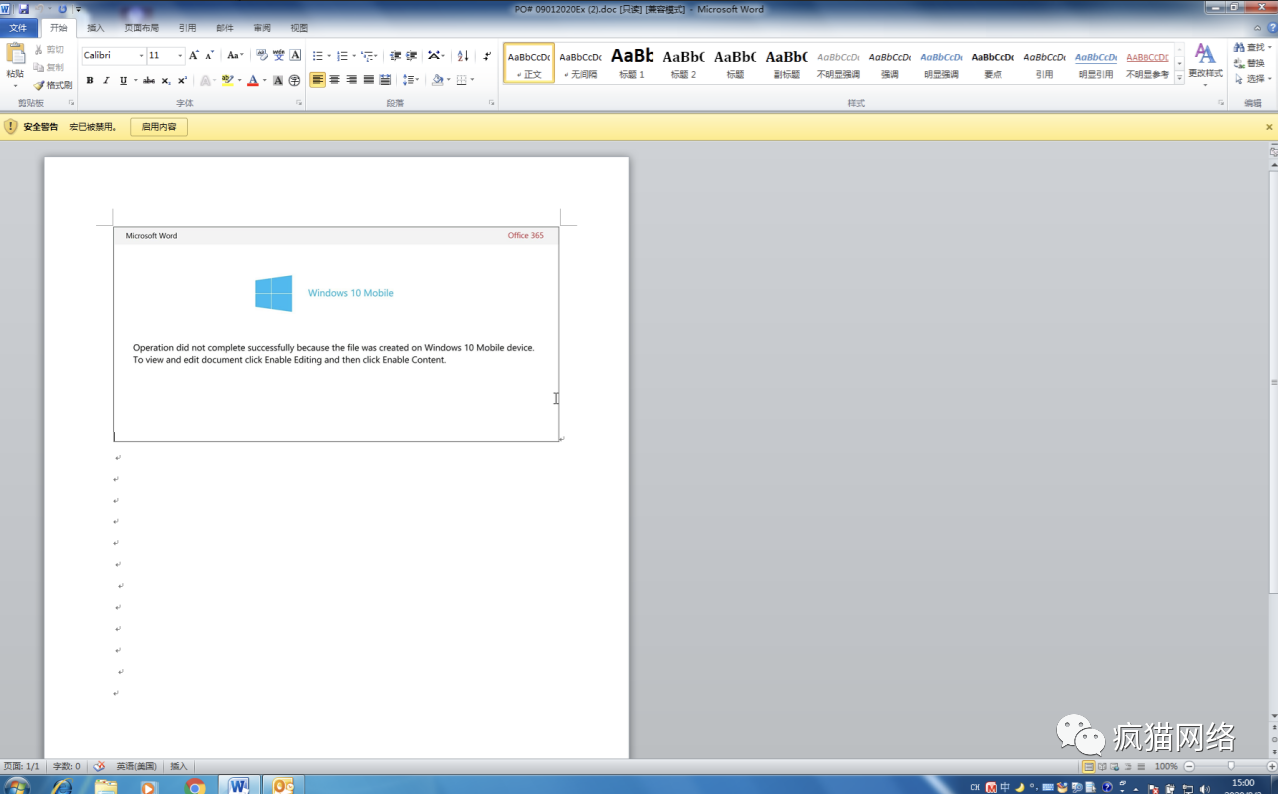1278x794 pixels.
Task: Click the text highlight color button
Action: pyautogui.click(x=227, y=80)
